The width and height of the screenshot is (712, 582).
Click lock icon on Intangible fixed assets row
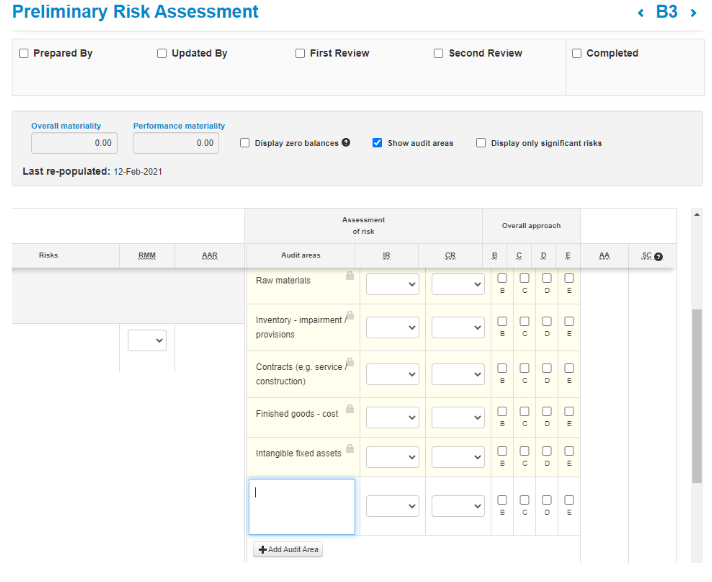tap(350, 448)
